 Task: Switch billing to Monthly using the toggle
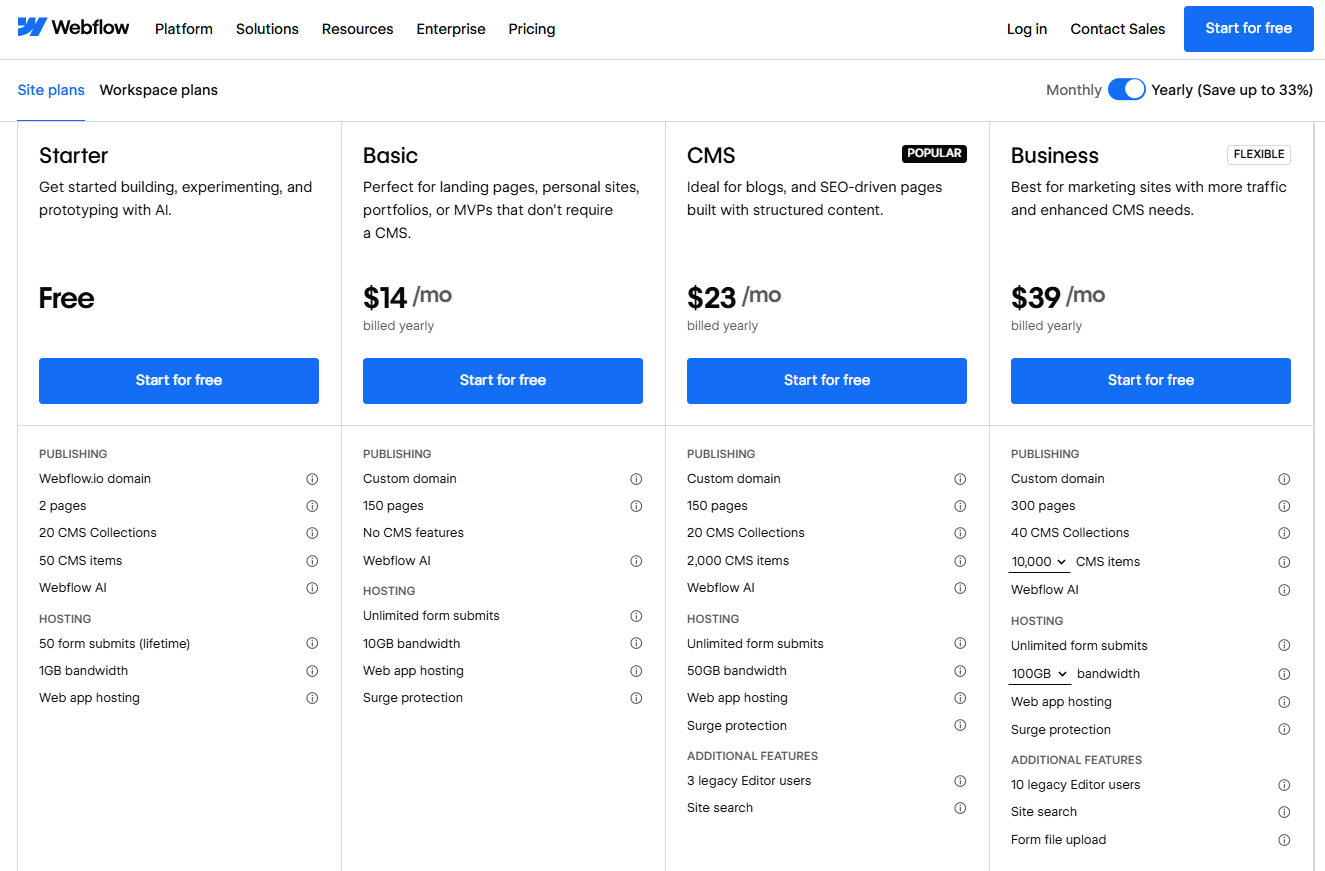pyautogui.click(x=1126, y=89)
